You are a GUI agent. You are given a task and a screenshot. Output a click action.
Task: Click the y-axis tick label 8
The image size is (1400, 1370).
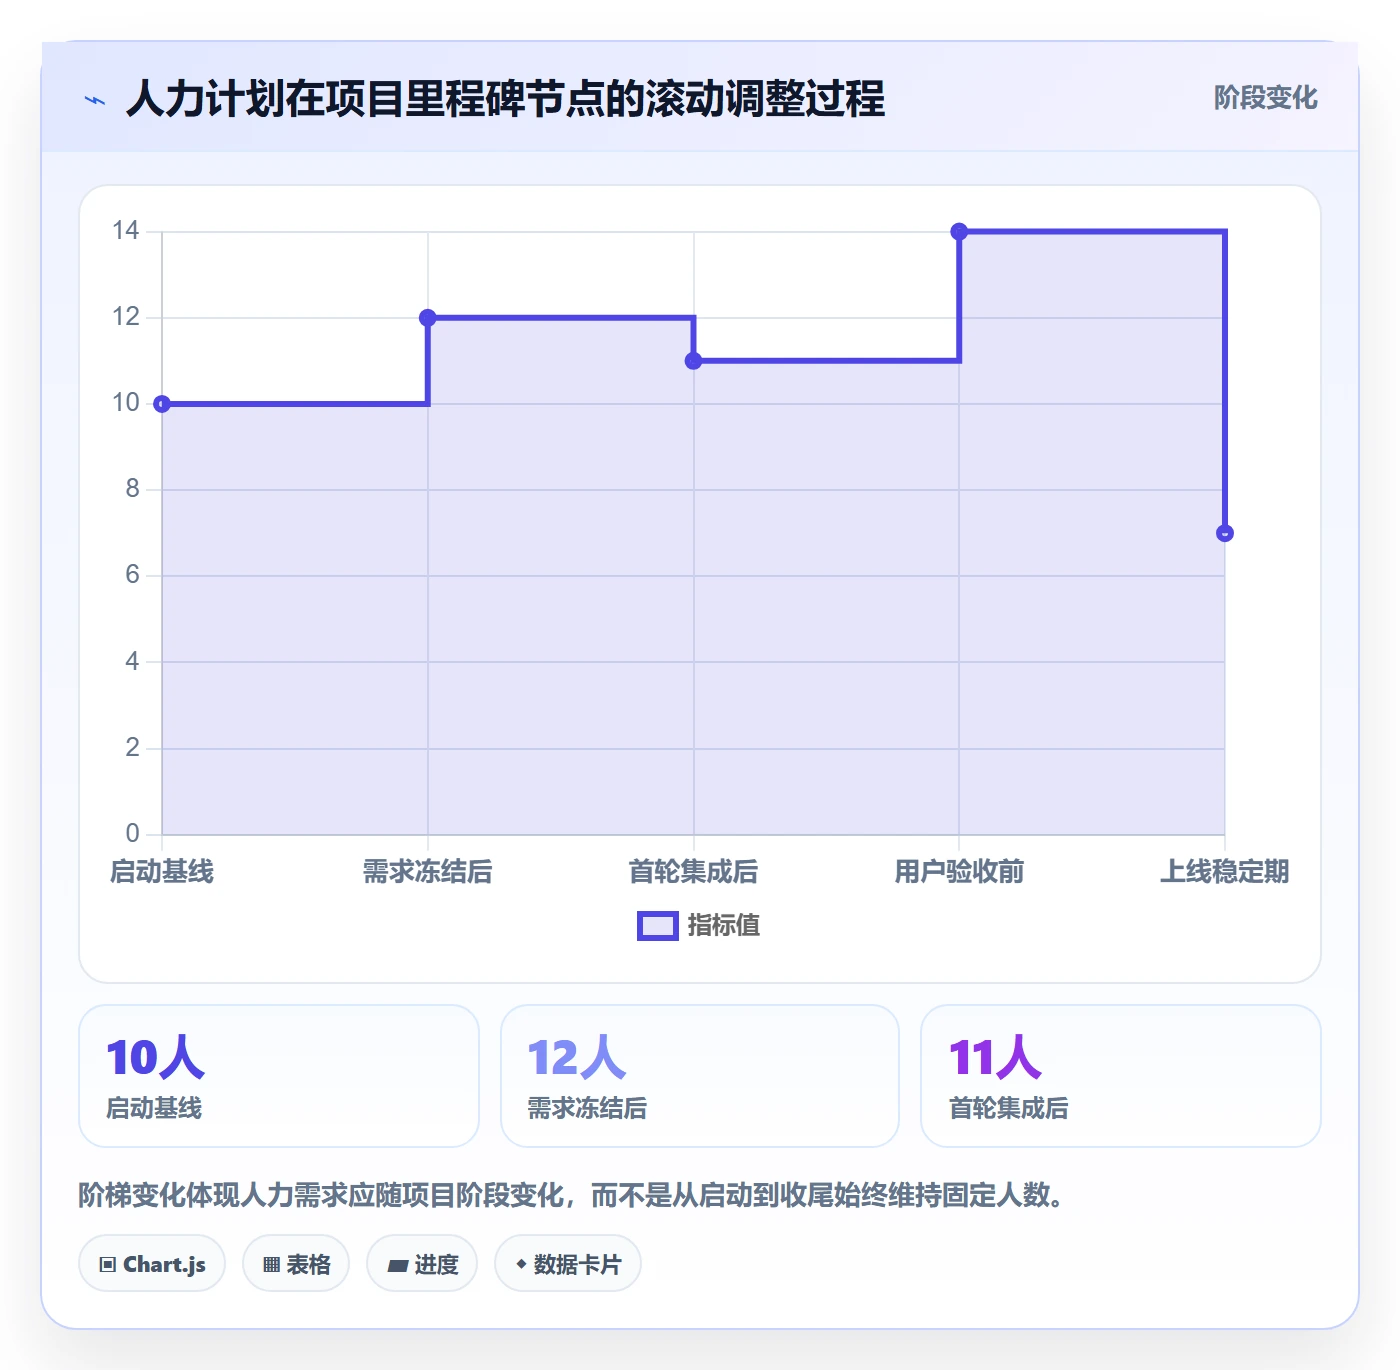pyautogui.click(x=132, y=489)
